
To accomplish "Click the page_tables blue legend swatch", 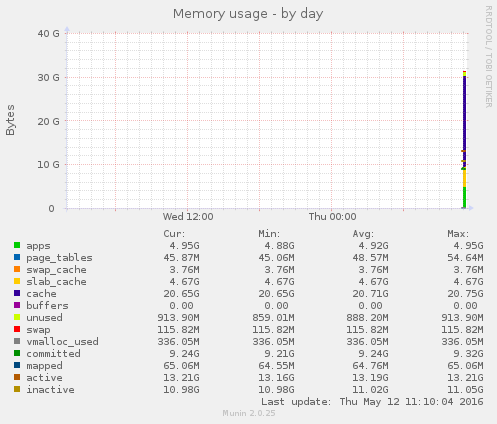I will (x=17, y=257).
